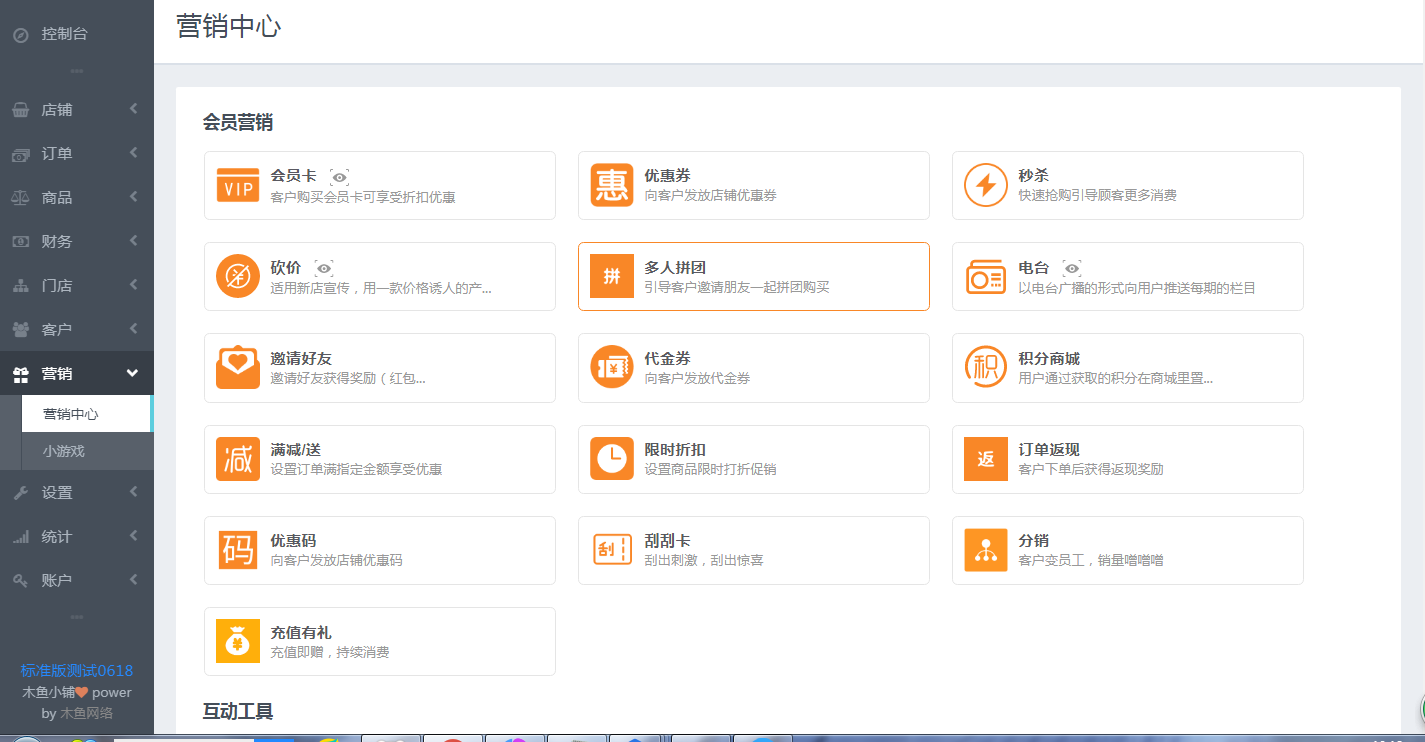Open the 刮刮卡 scratch card feature
1425x742 pixels.
pos(611,550)
